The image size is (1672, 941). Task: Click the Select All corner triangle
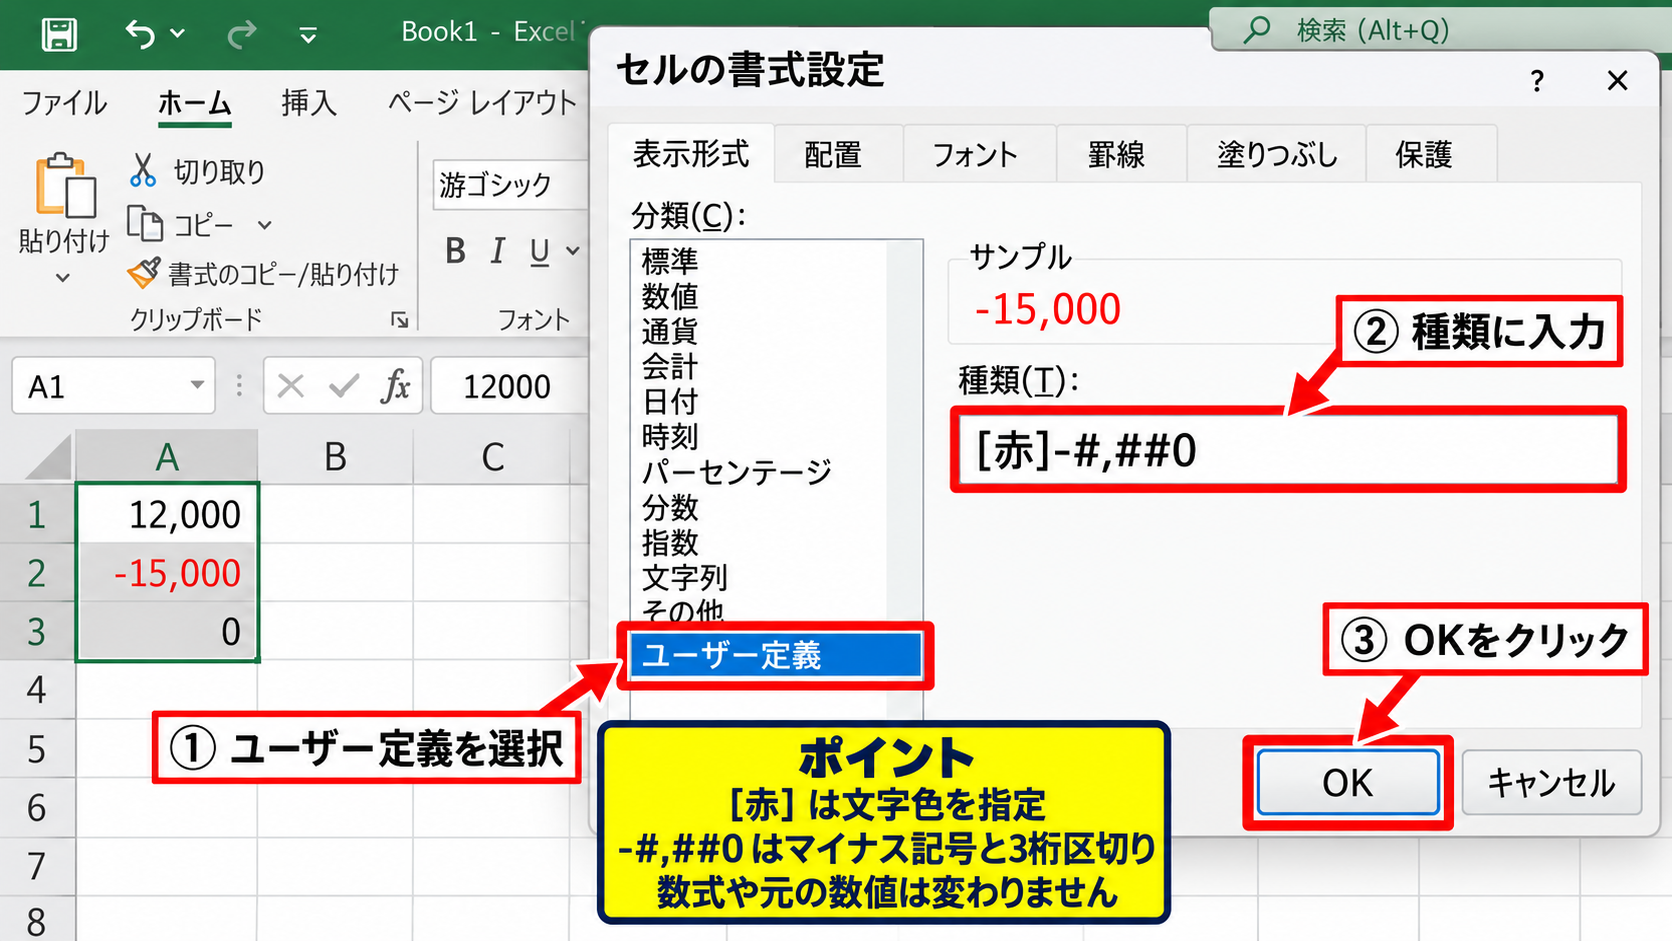(48, 459)
